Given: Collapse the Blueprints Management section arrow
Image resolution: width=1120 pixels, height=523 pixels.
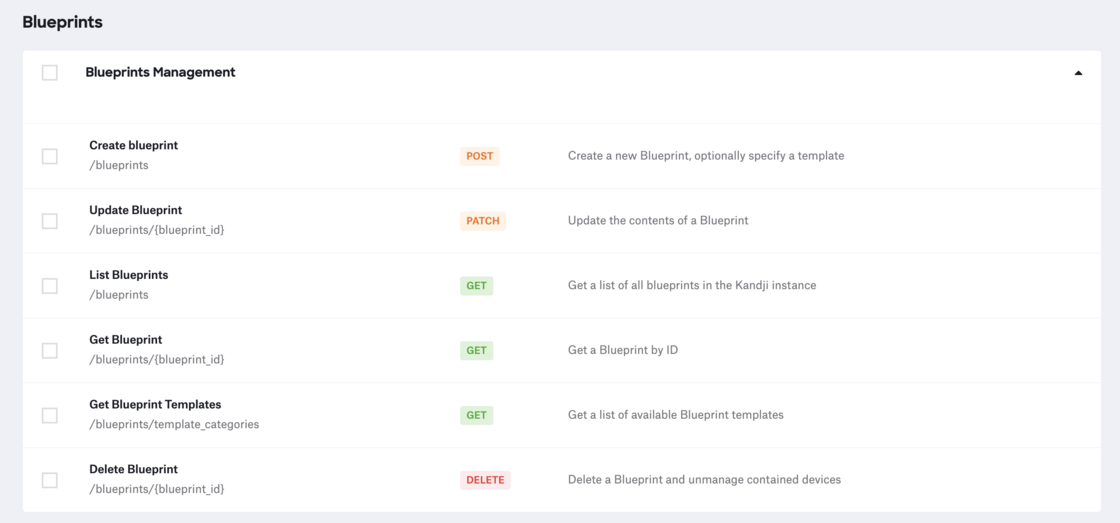Looking at the screenshot, I should coord(1078,73).
